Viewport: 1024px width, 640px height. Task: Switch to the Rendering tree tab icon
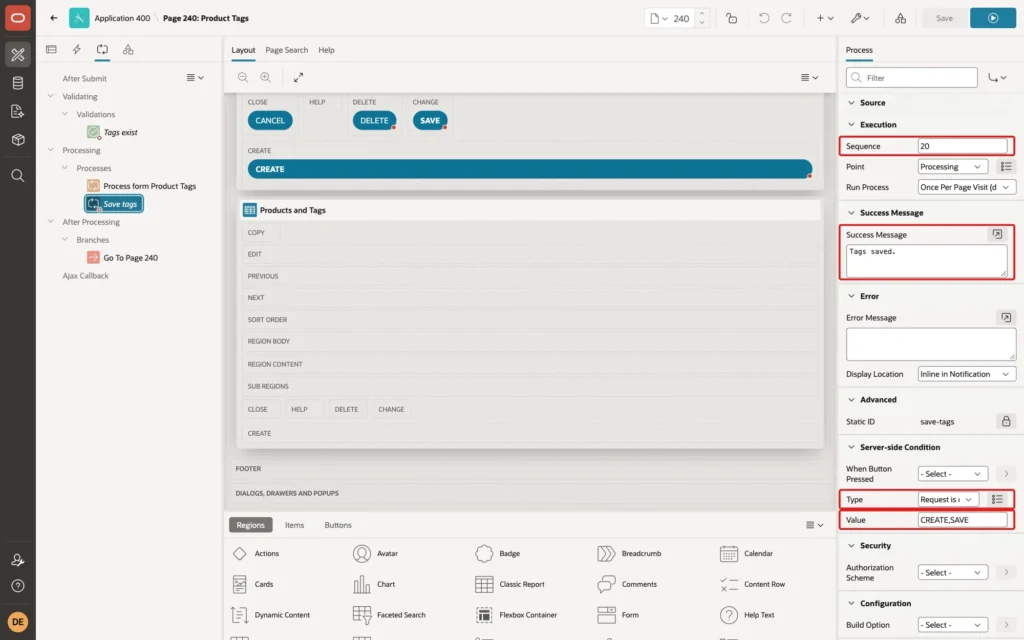click(x=51, y=50)
